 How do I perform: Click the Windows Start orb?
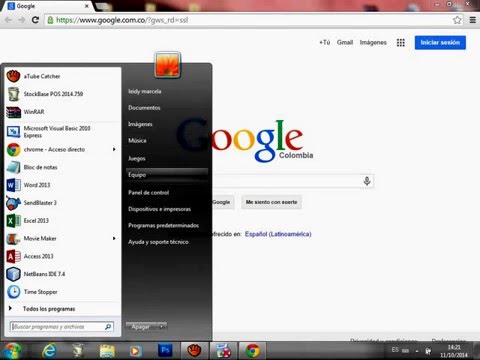point(12,351)
